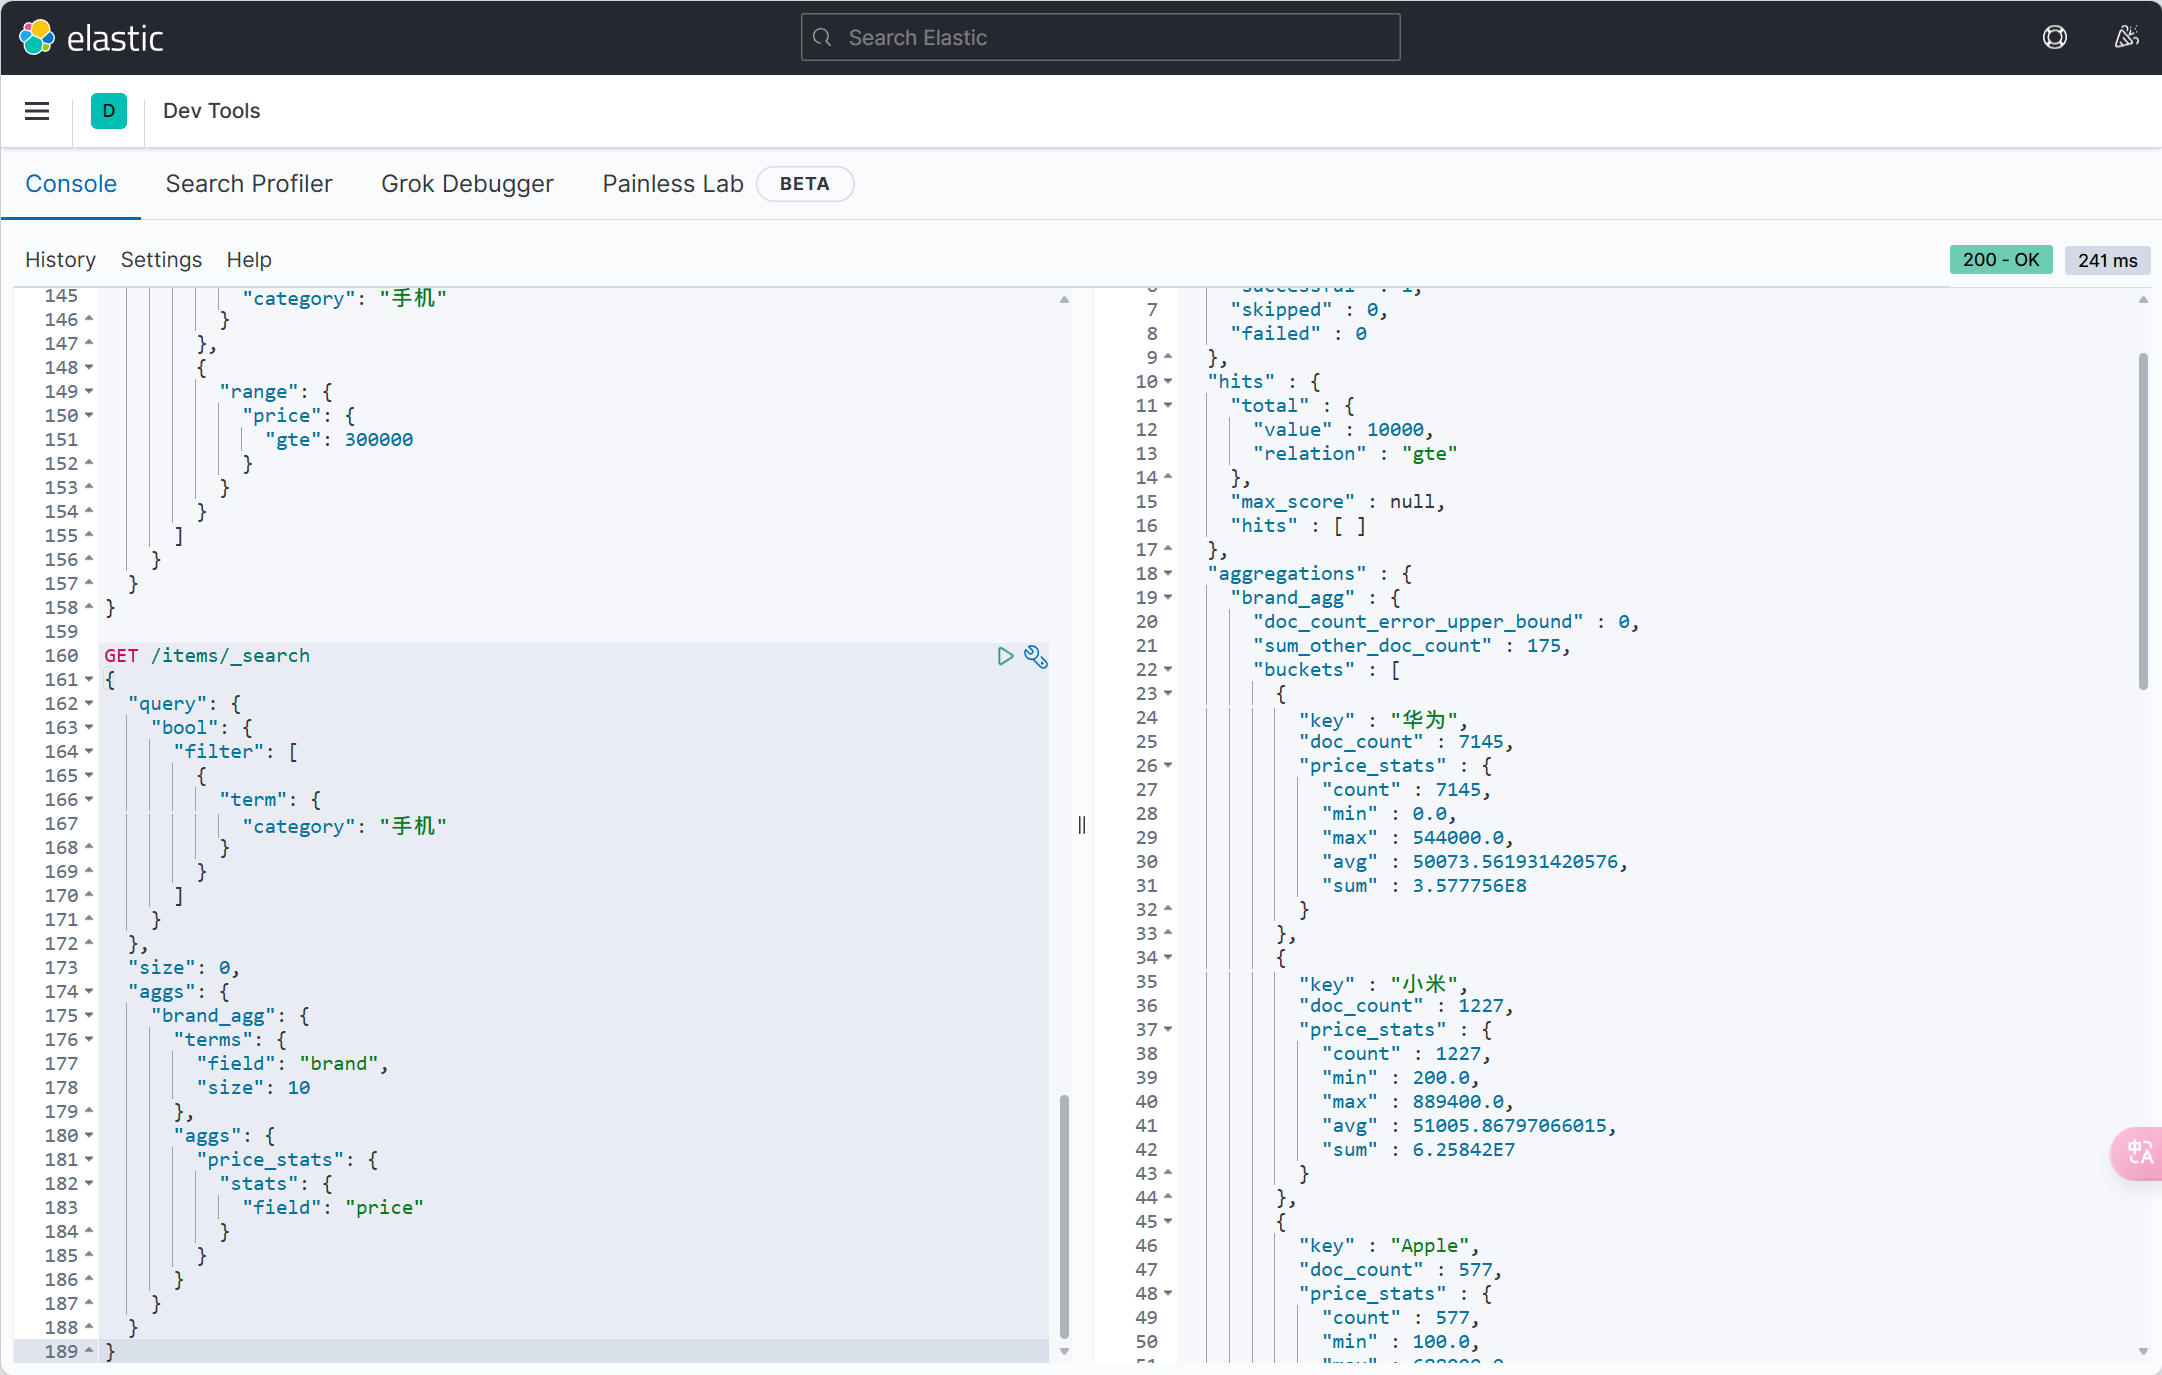Open the Painless Lab tab
This screenshot has width=2162, height=1375.
[x=672, y=184]
